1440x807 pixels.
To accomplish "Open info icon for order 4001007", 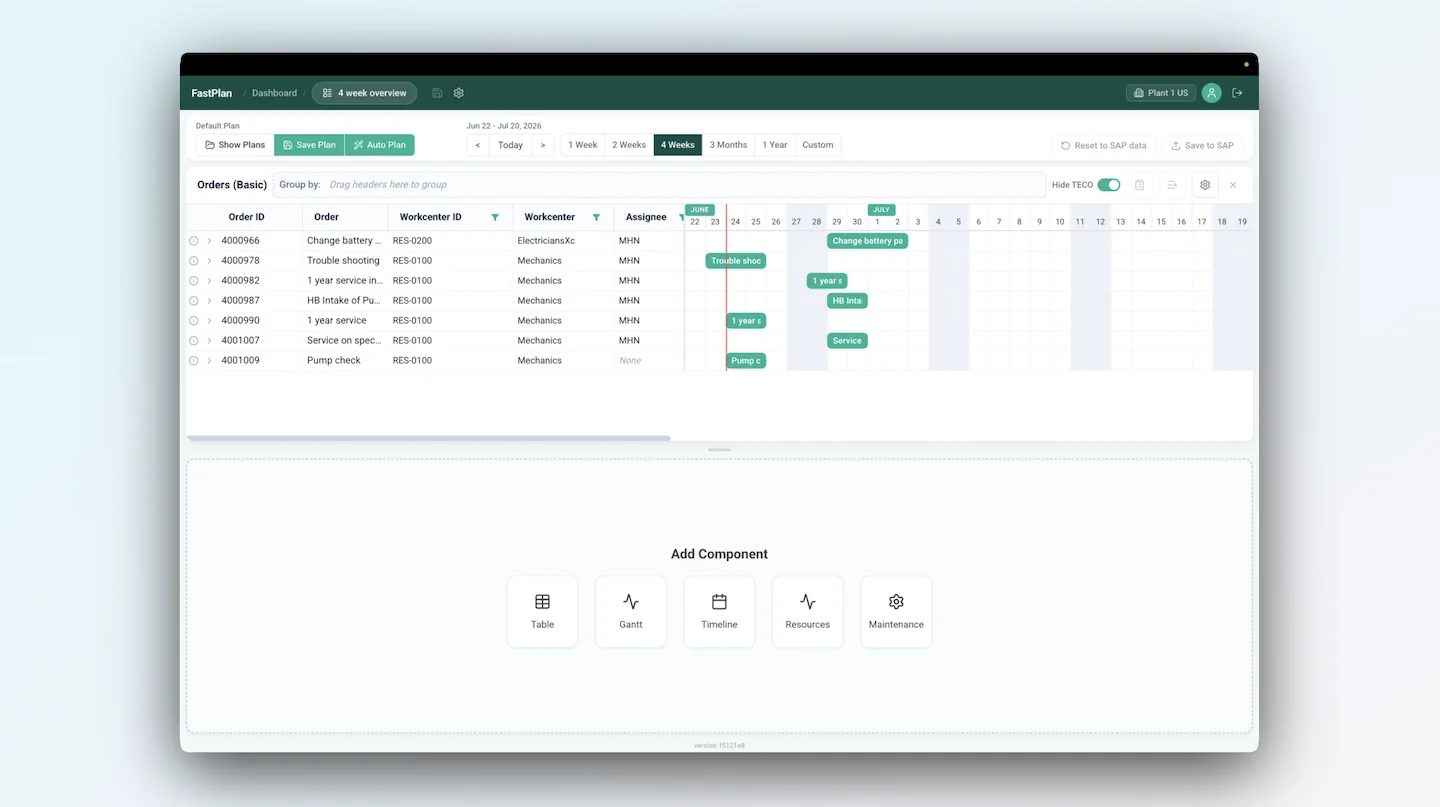I will point(194,341).
